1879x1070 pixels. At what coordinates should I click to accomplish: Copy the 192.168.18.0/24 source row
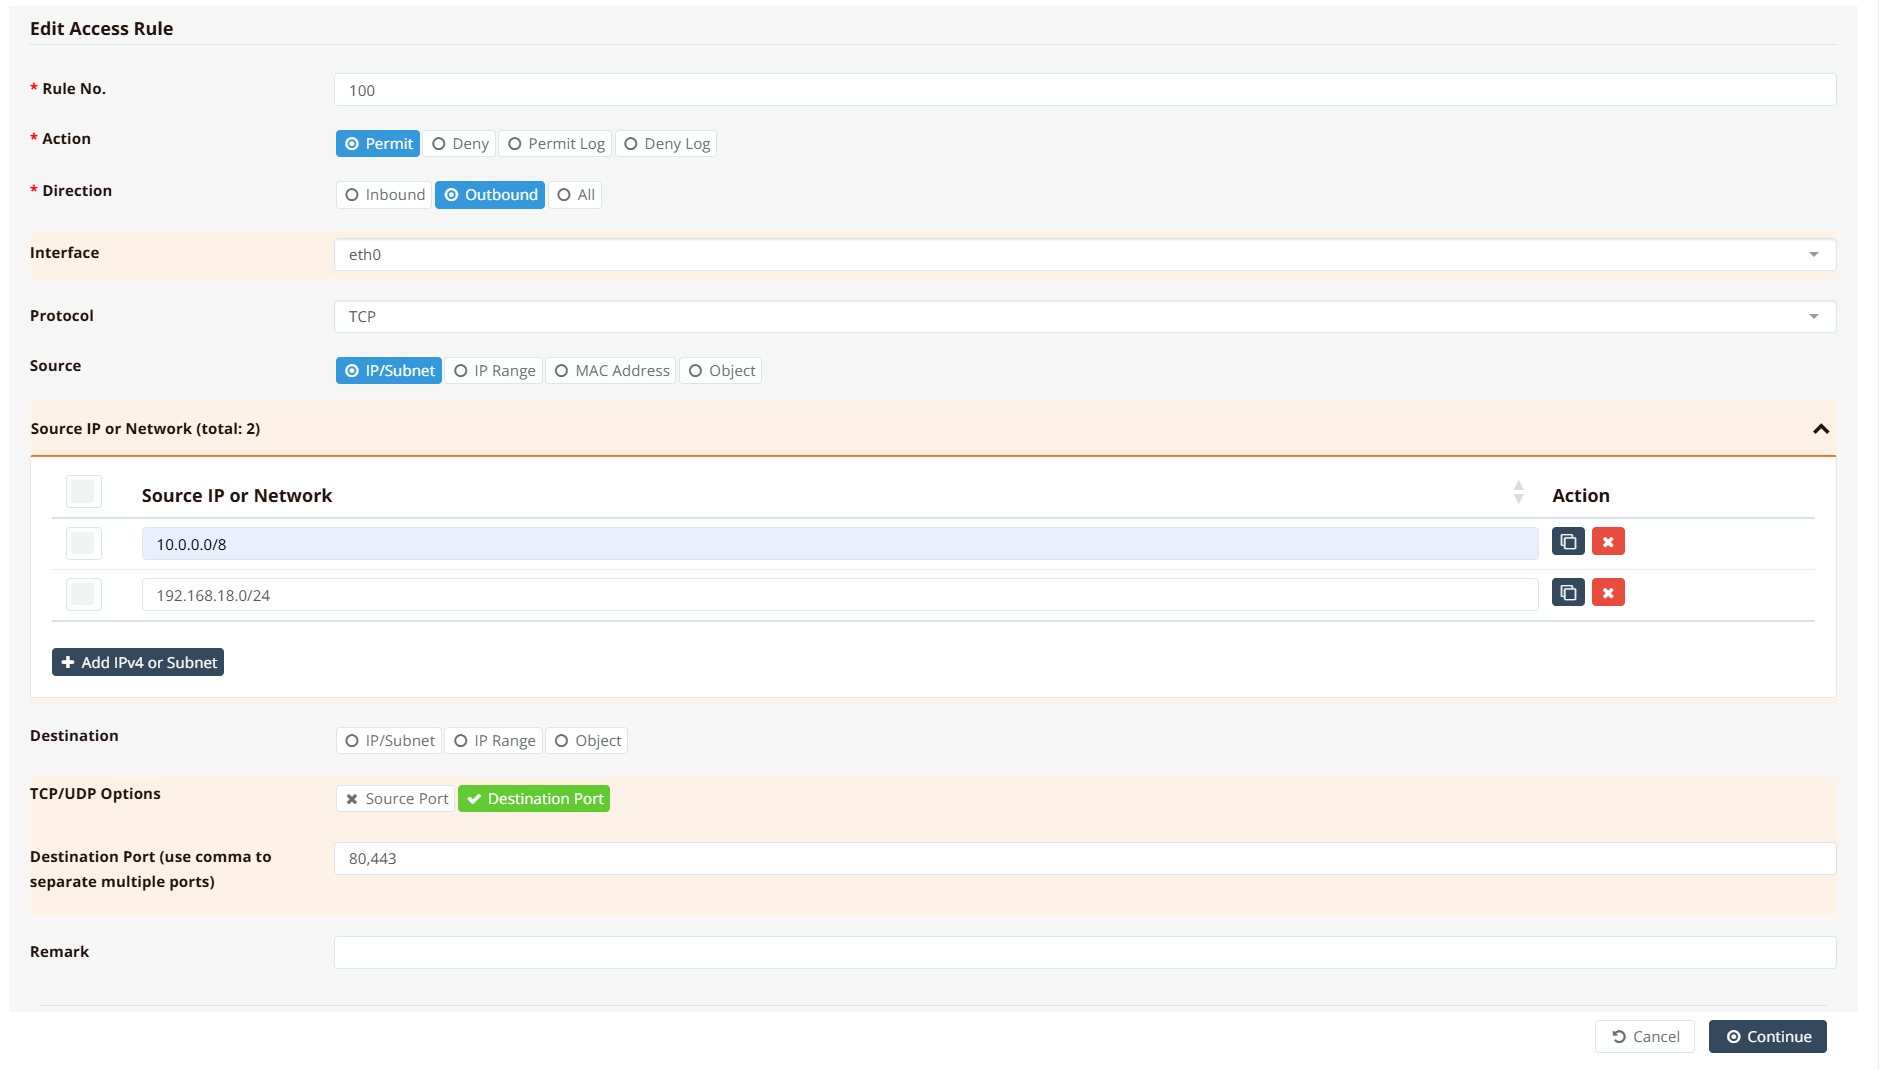[1567, 593]
